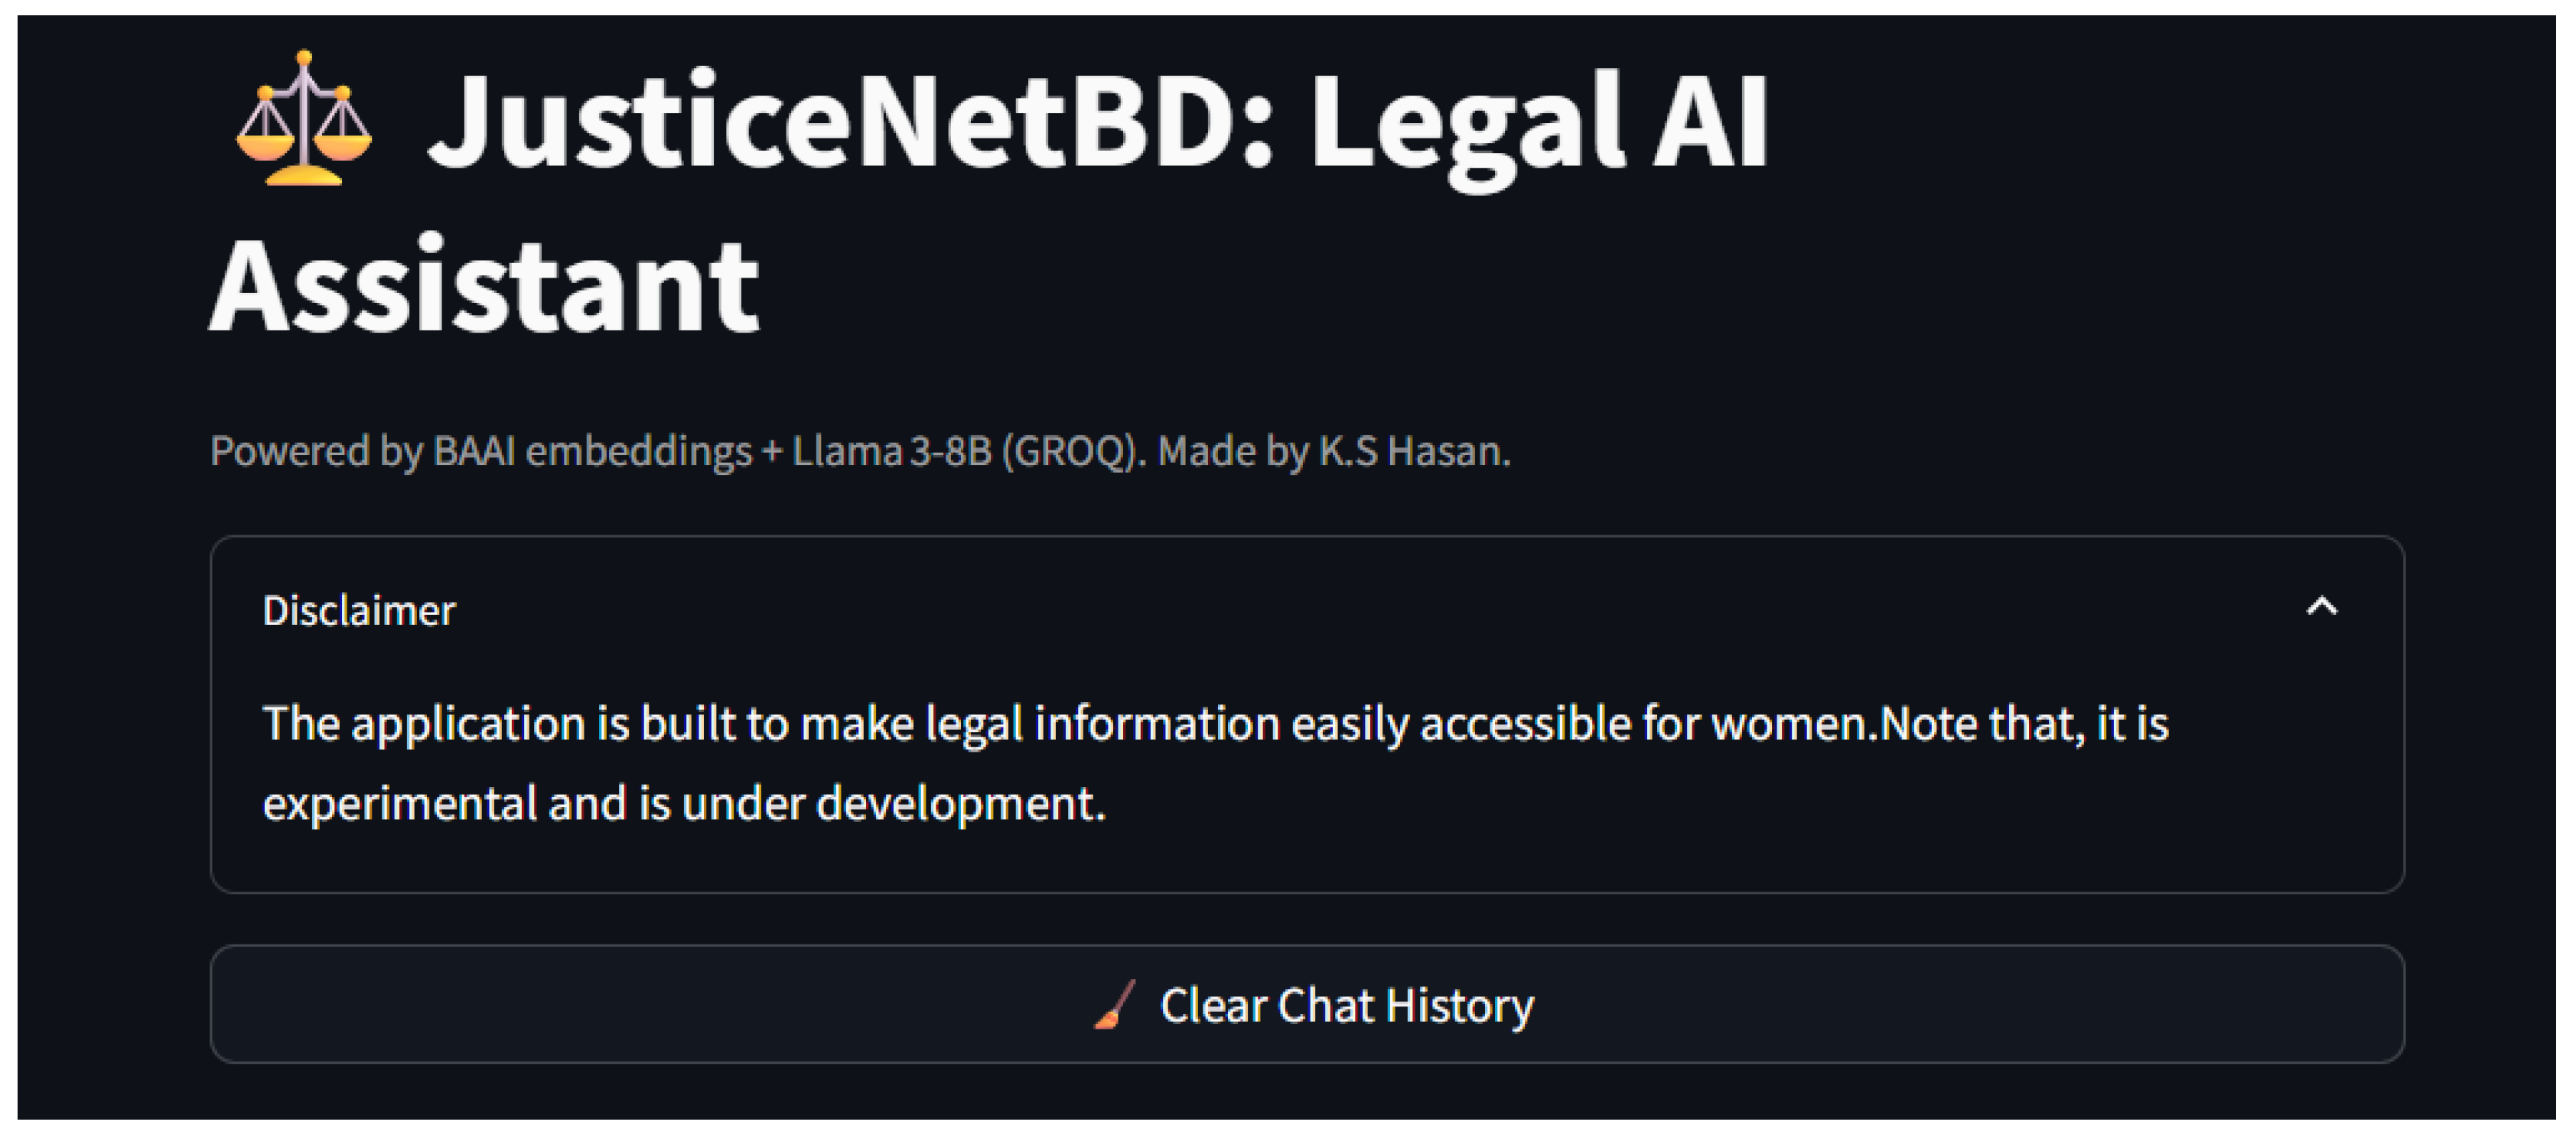Click the Disclaimer expander label
2576x1138 pixels.
[x=358, y=611]
